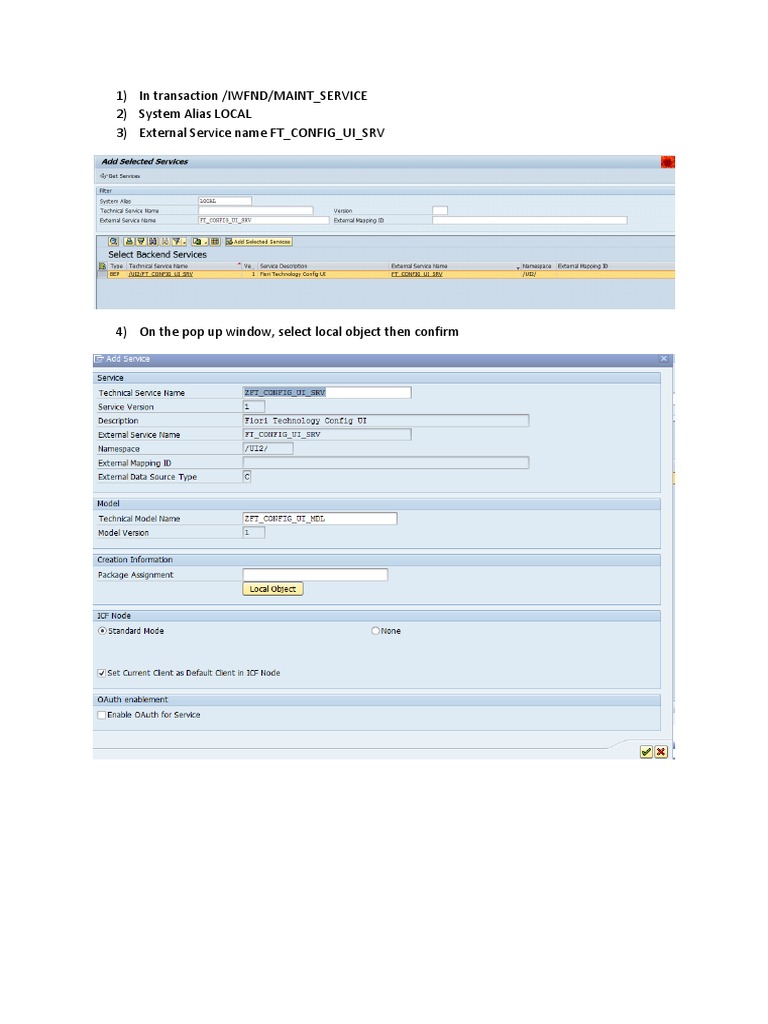
Task: Open the FT_CONFIG_UI_SRV external service link in table
Action: click(x=417, y=274)
